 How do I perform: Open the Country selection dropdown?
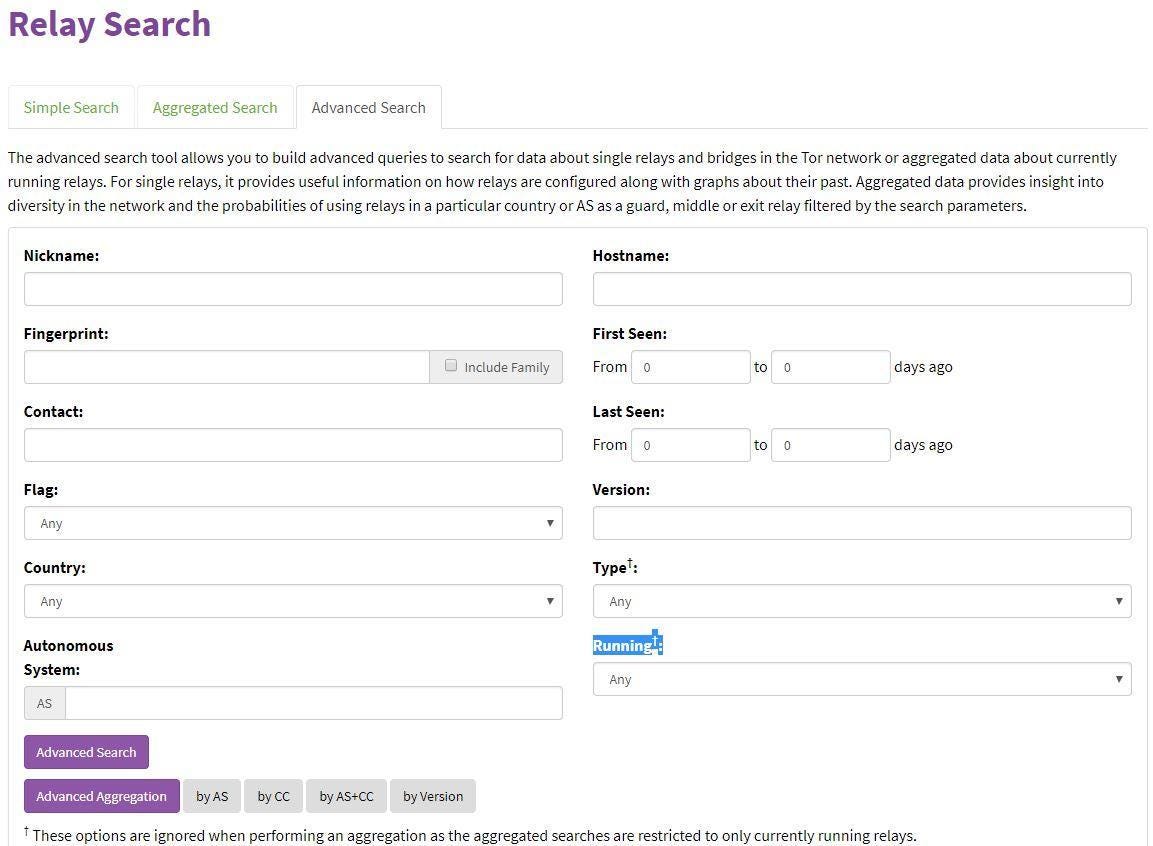(293, 600)
